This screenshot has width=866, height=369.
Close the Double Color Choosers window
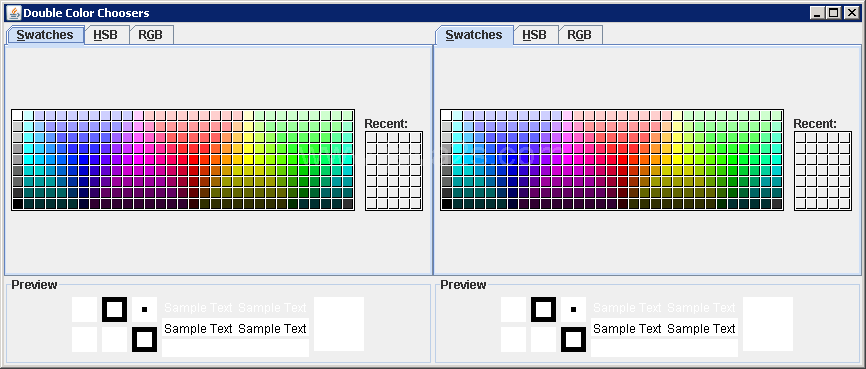[x=851, y=13]
